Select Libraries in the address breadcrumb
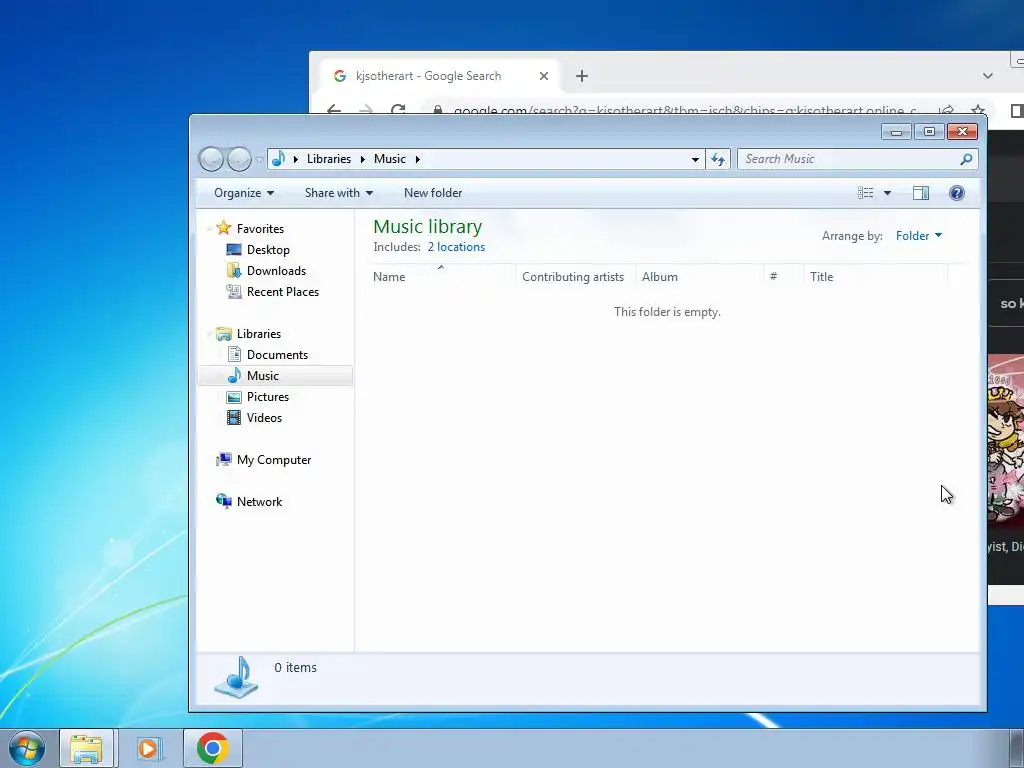The height and width of the screenshot is (768, 1024). [x=328, y=159]
